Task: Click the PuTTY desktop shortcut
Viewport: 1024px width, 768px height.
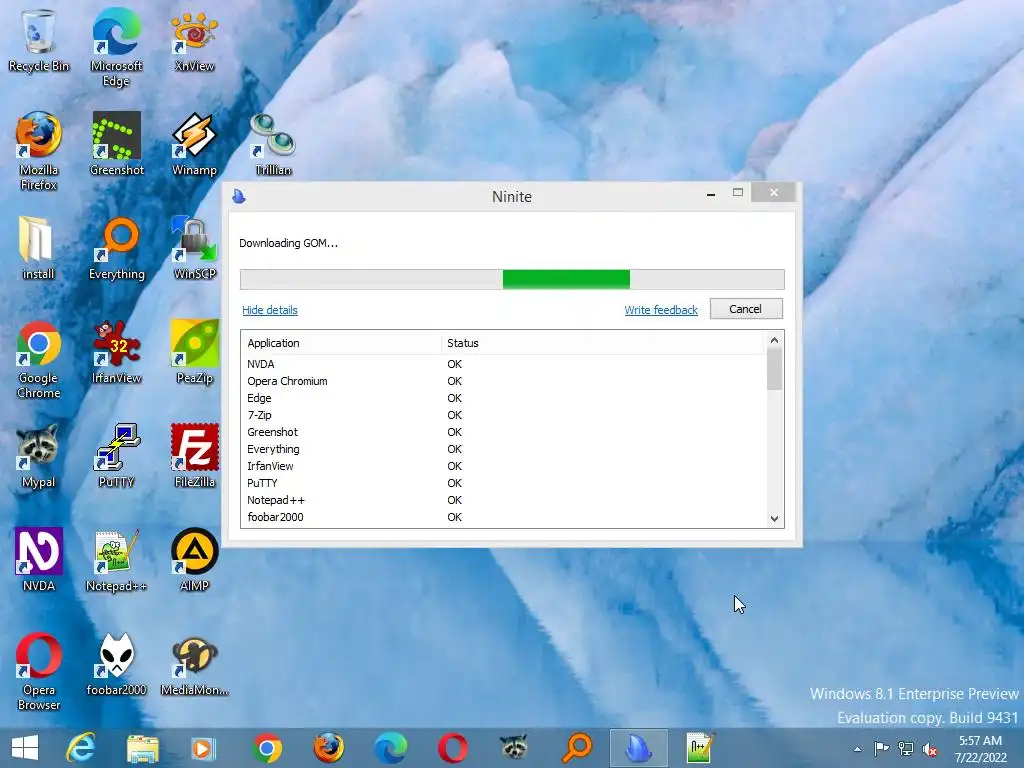Action: tap(116, 456)
